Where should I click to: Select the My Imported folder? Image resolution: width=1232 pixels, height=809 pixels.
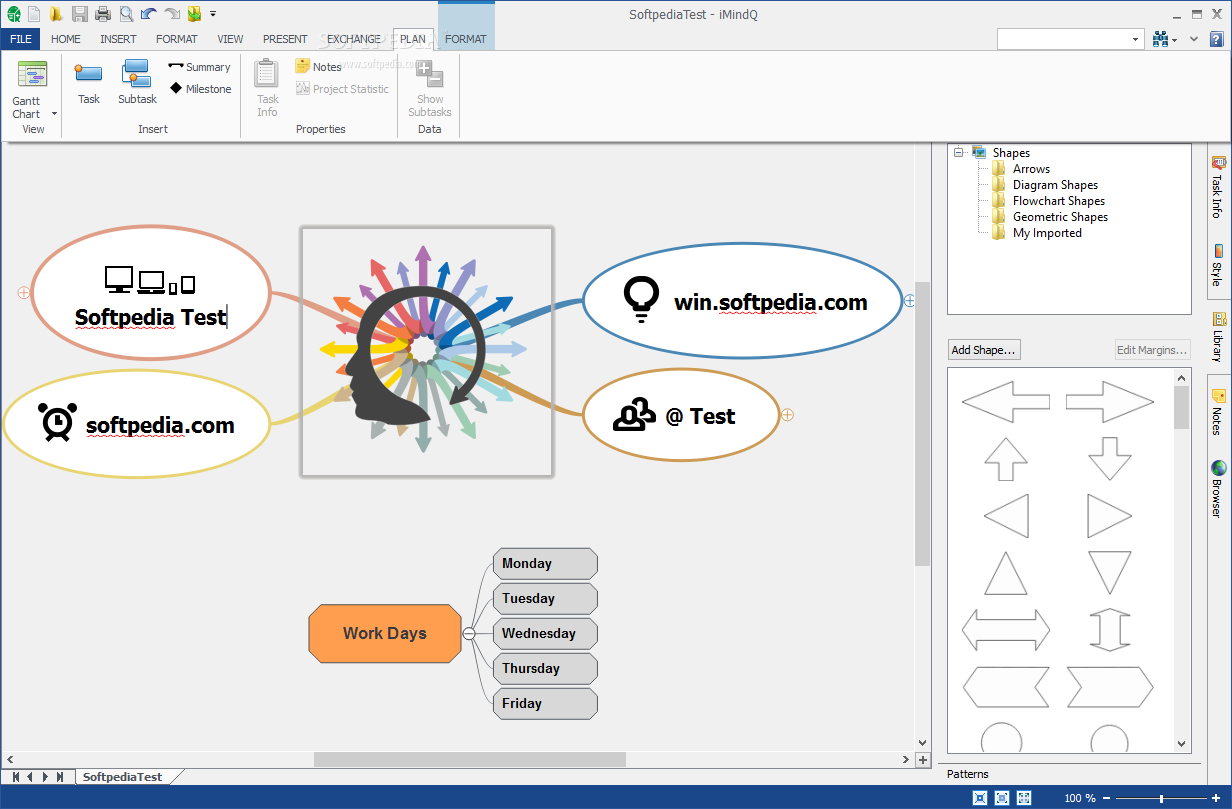[1047, 233]
